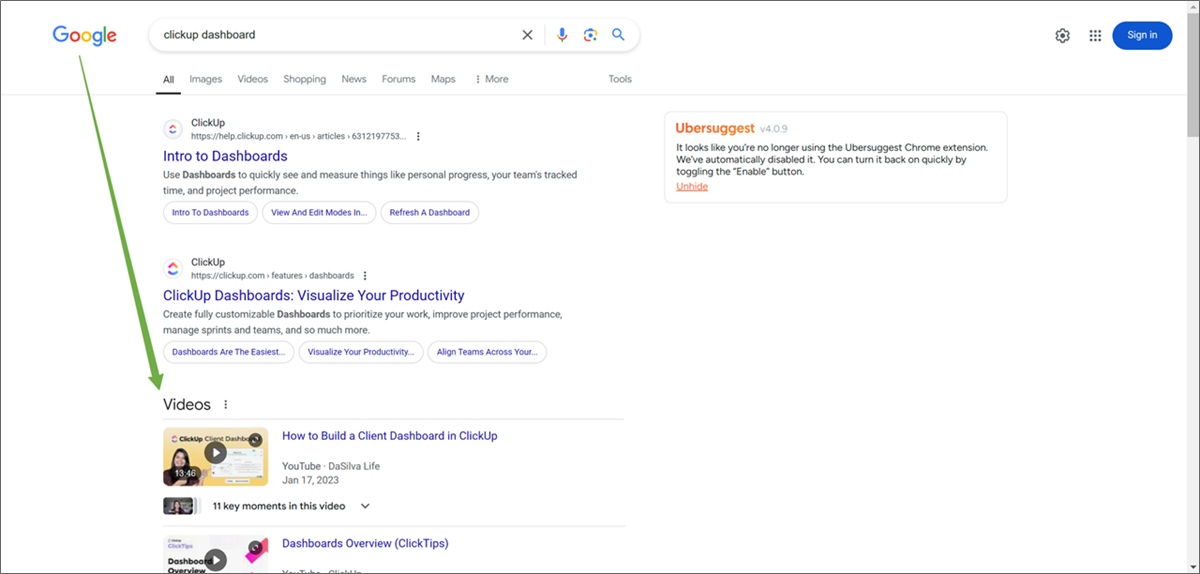Click the Google logo
The height and width of the screenshot is (574, 1200).
[85, 35]
